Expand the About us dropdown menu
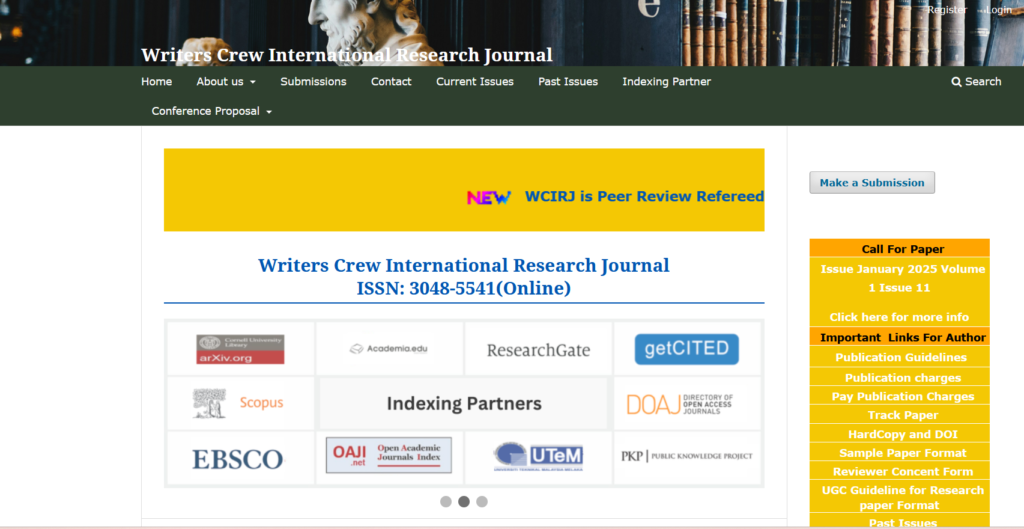Viewport: 1024px width, 529px height. click(x=226, y=82)
